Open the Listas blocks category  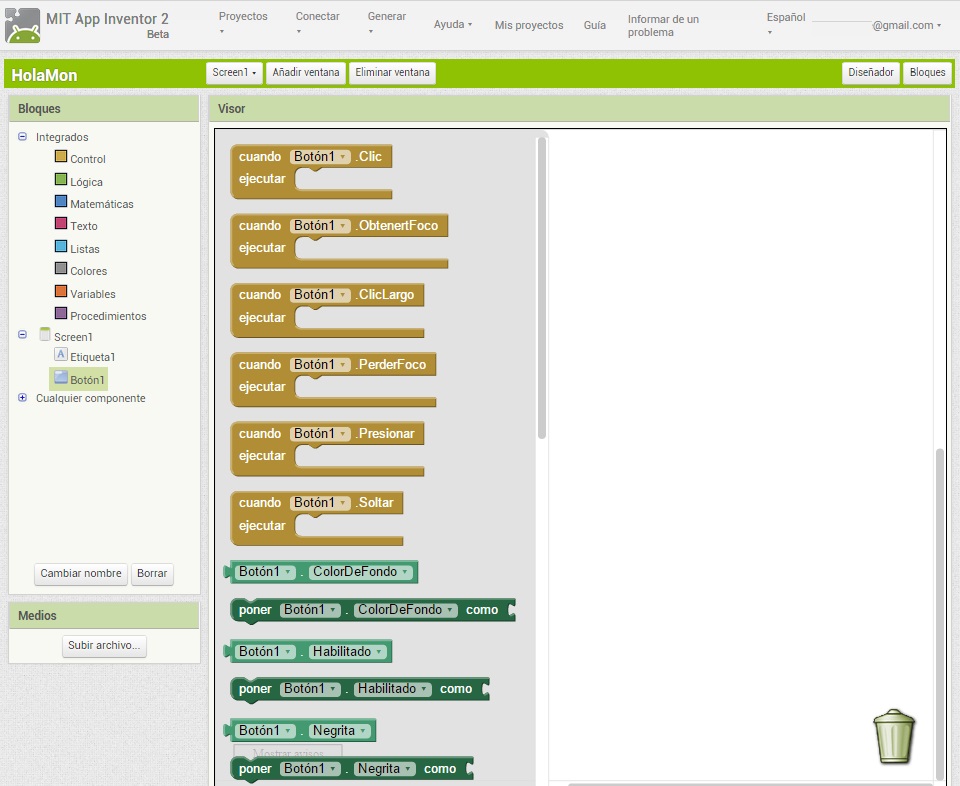click(84, 249)
